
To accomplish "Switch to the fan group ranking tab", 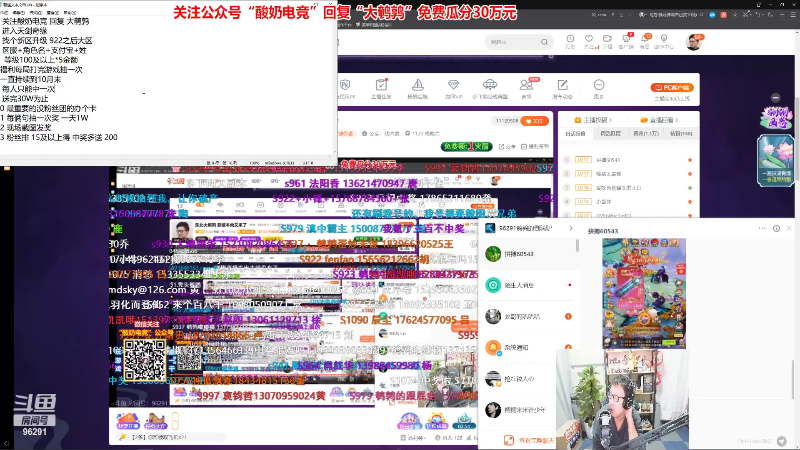I will point(610,134).
